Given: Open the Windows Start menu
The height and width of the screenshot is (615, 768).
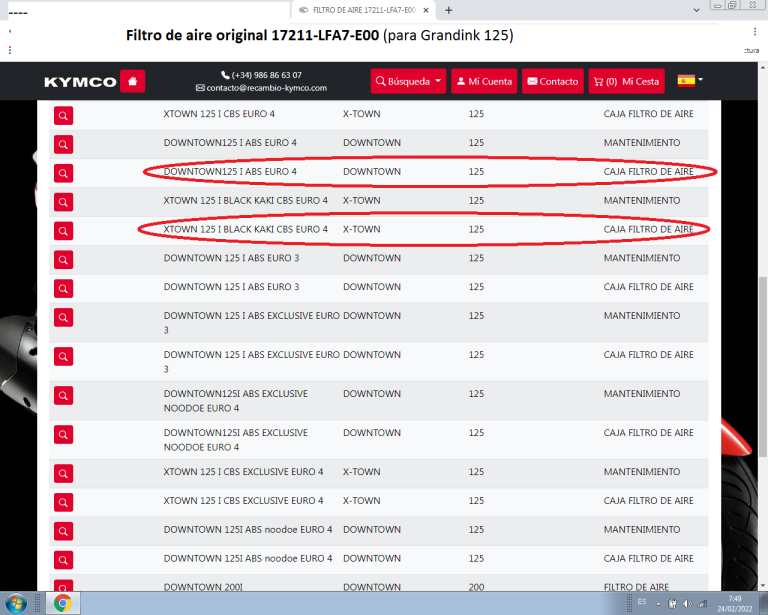Looking at the screenshot, I should [17, 603].
